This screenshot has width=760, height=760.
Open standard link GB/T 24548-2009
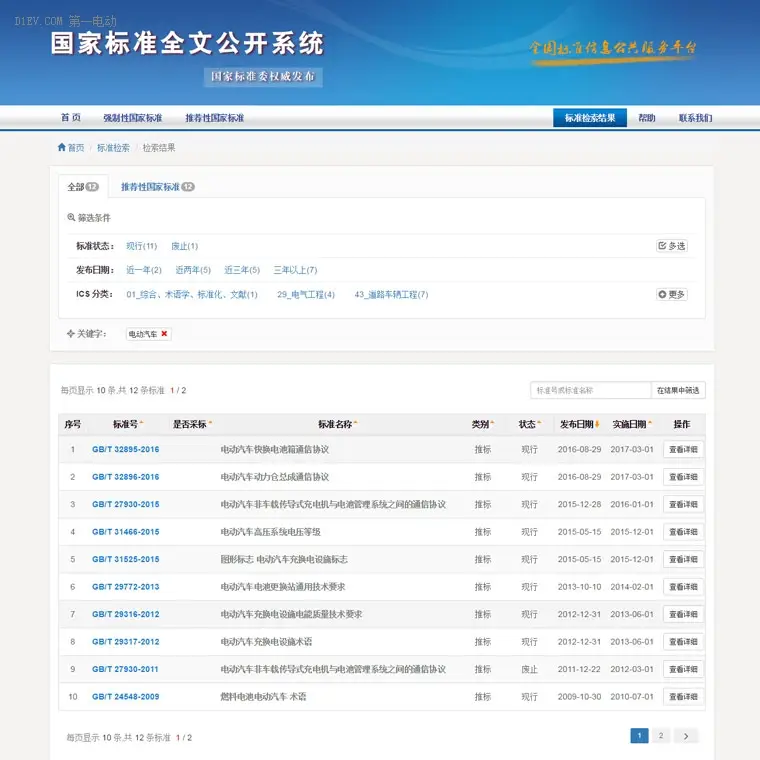point(126,697)
